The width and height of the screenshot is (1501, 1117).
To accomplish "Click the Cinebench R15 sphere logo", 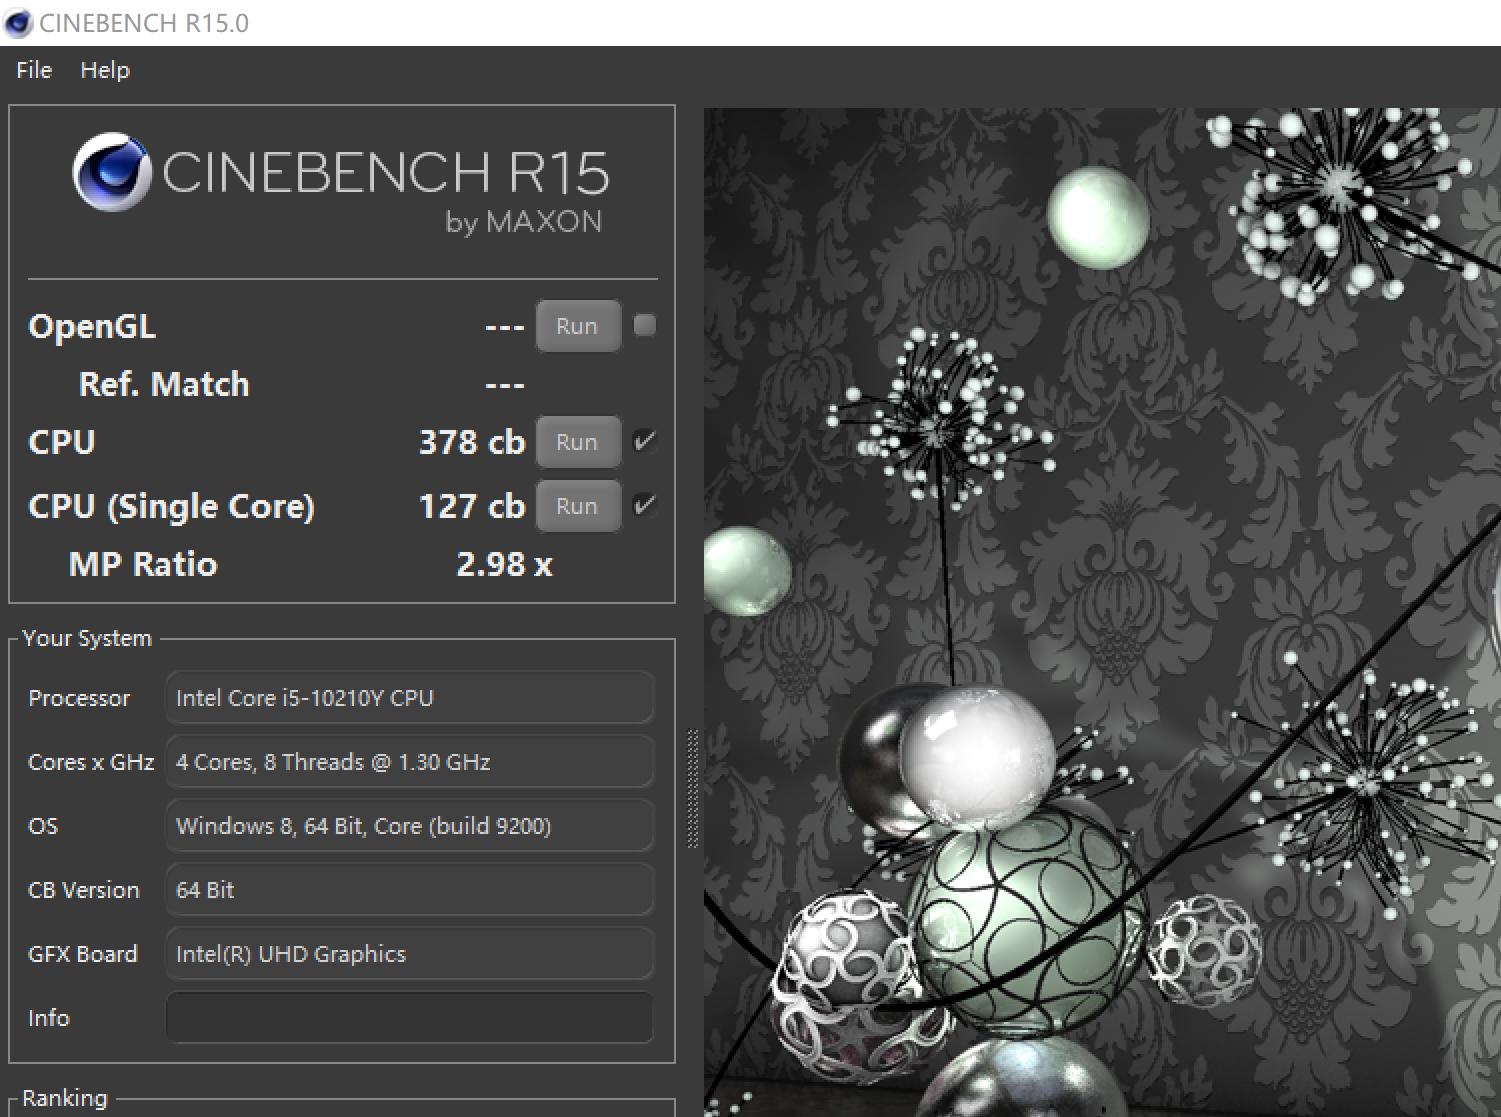I will [x=111, y=173].
